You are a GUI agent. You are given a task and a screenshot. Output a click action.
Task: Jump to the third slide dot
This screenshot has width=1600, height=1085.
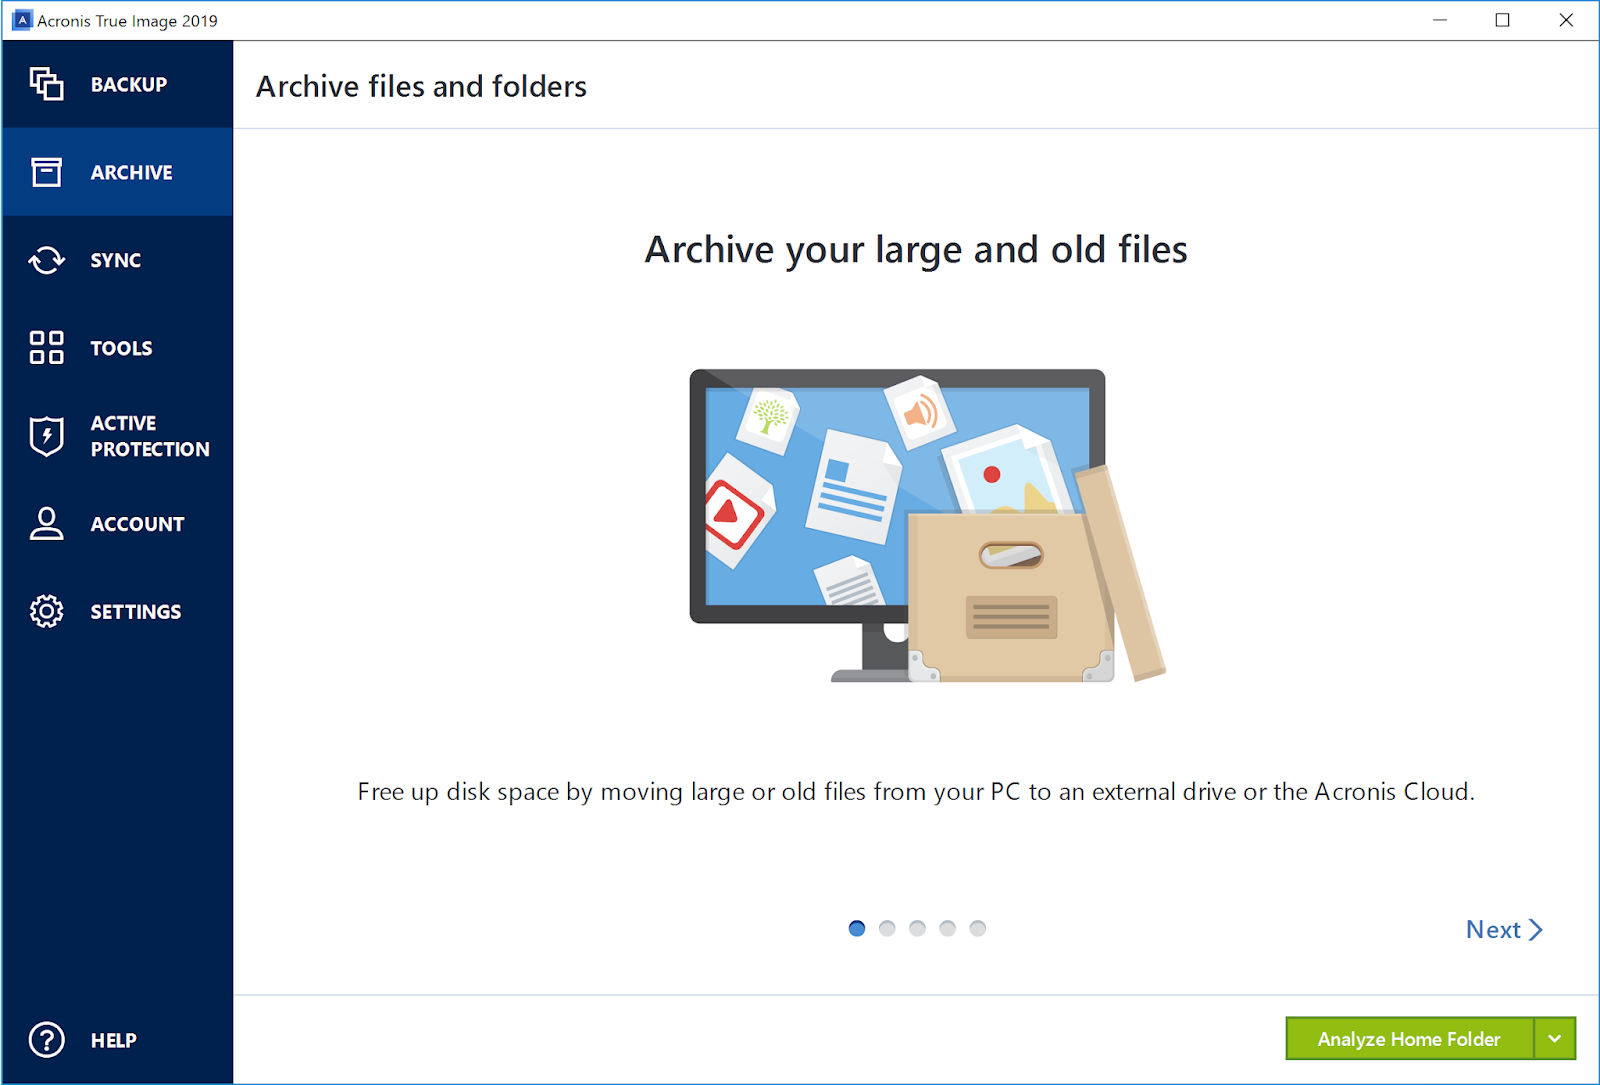coord(917,928)
